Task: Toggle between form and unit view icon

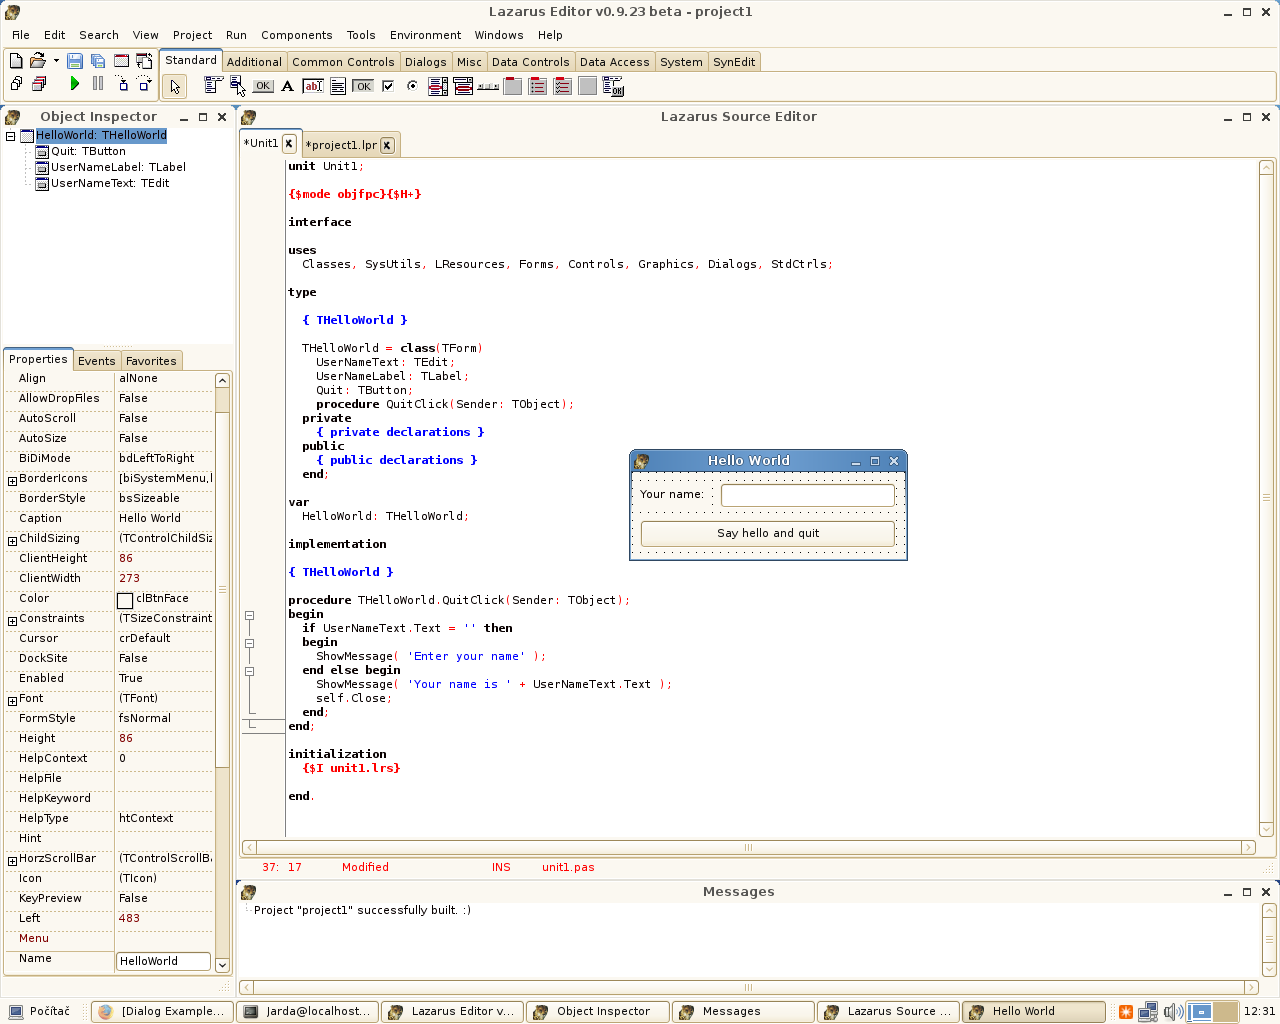Action: pos(144,61)
